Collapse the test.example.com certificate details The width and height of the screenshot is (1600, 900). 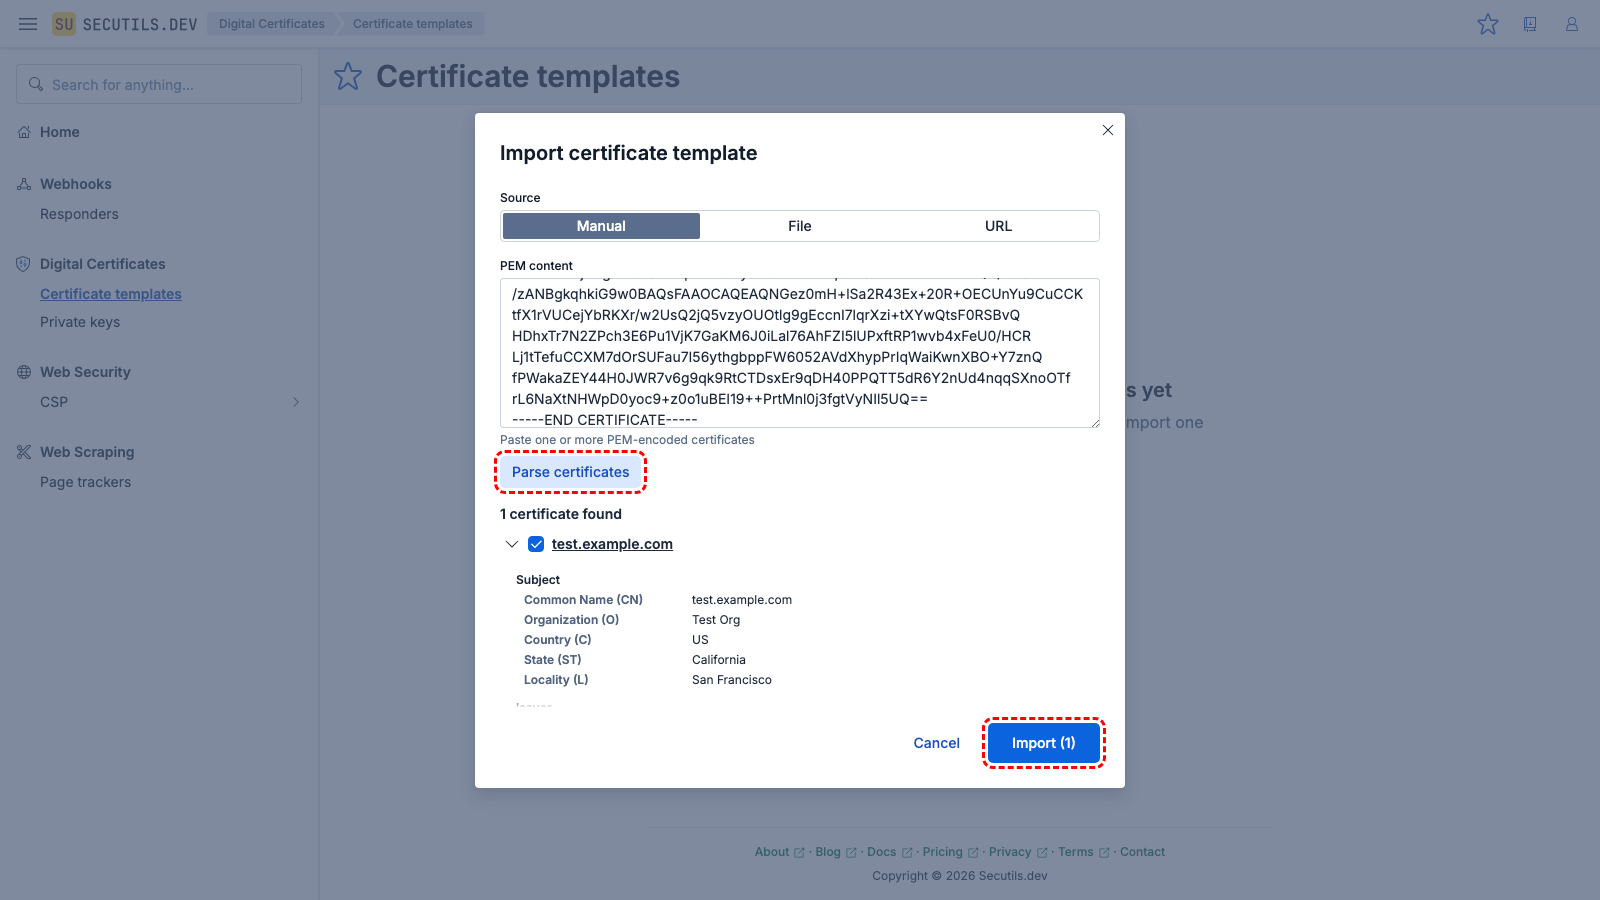[512, 544]
